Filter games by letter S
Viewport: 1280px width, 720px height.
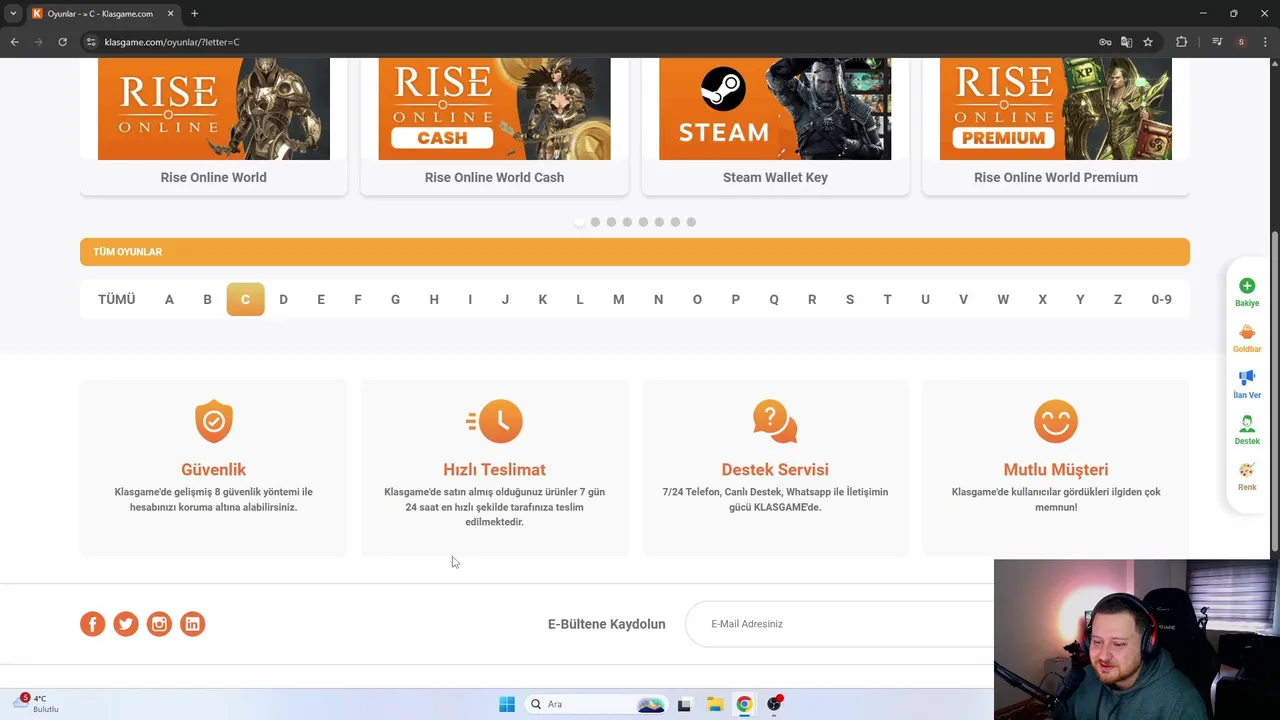pos(850,299)
